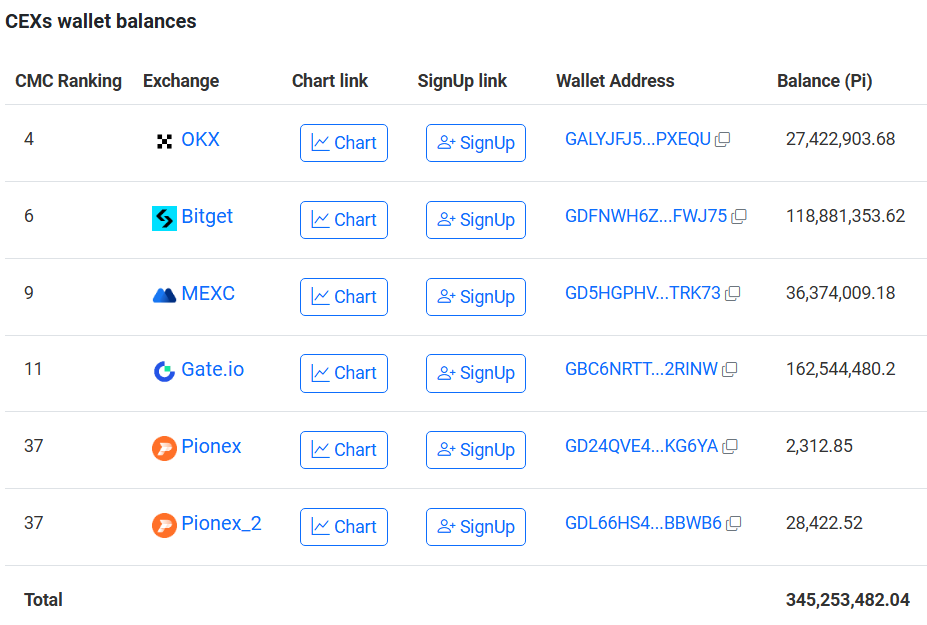Click the CMC Ranking column header
Viewport: 927px width, 625px height.
coord(68,81)
